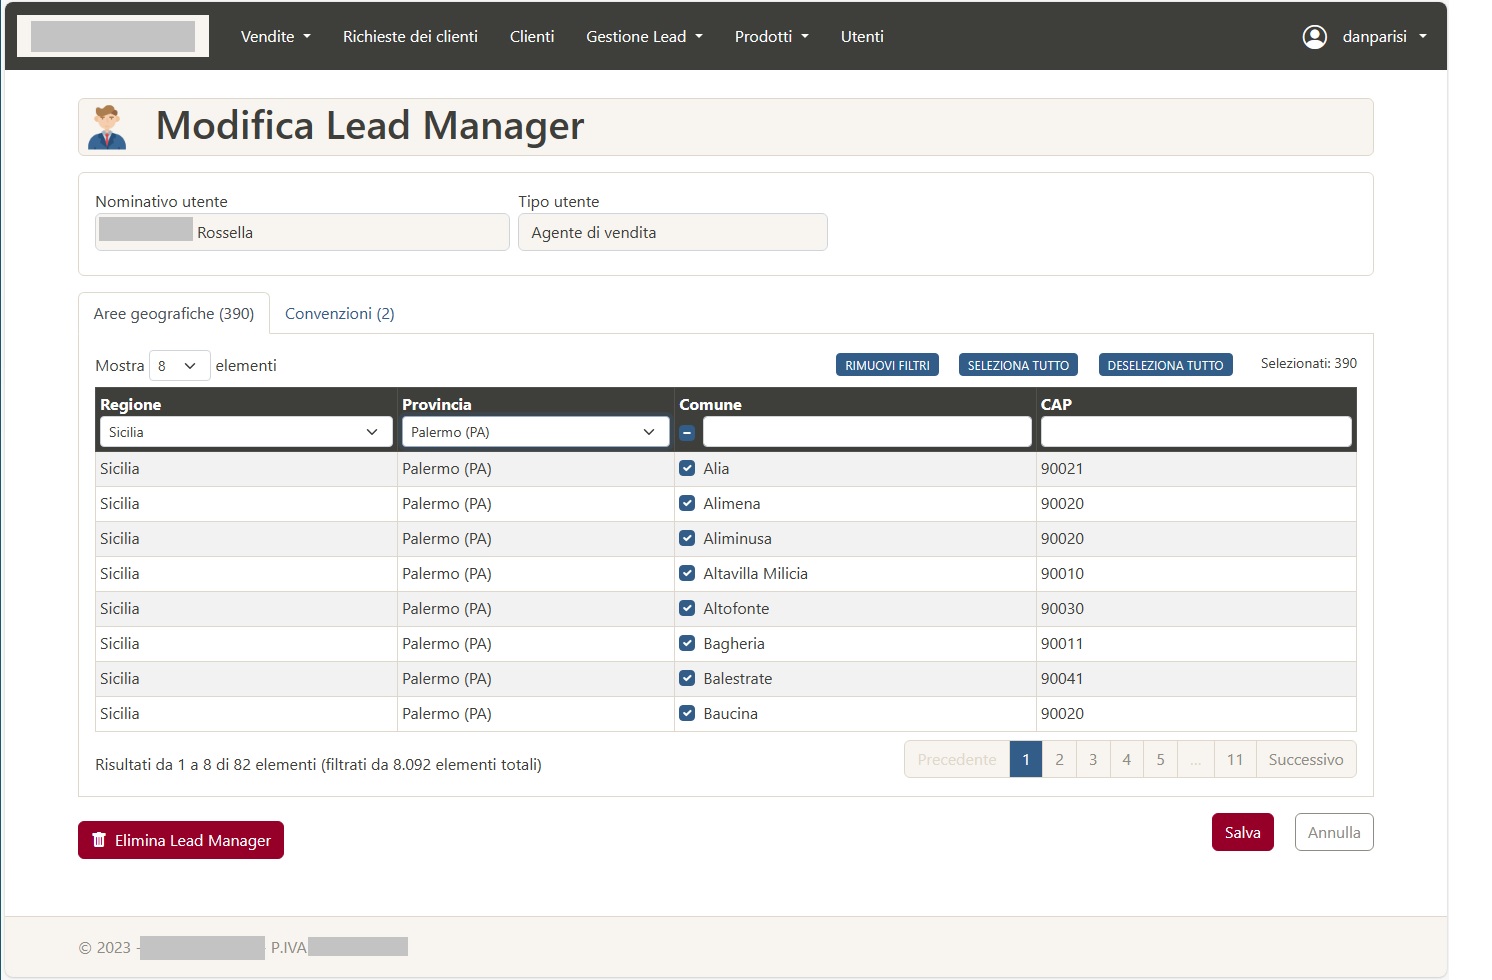1492x980 pixels.
Task: Toggle the select-all Comune header checkbox
Action: (x=687, y=433)
